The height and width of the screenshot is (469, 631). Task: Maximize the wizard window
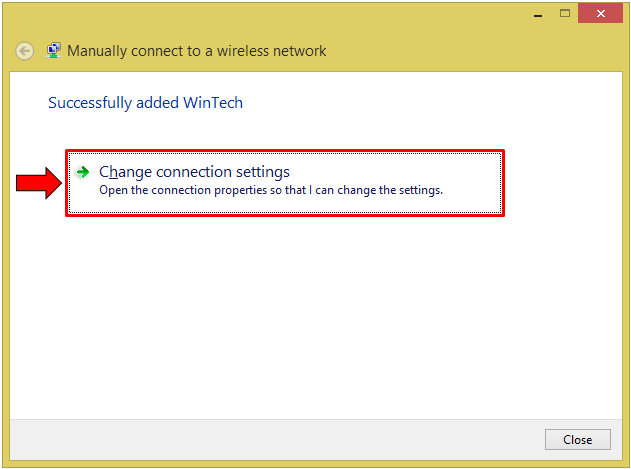click(565, 13)
